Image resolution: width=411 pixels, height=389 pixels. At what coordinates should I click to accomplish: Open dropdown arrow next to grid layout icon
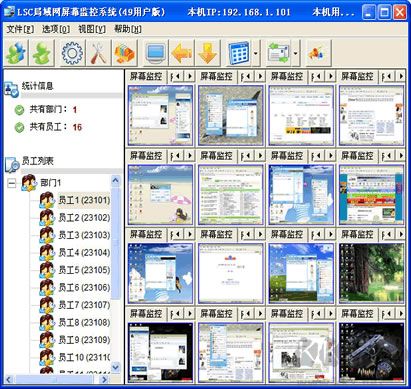click(x=256, y=53)
